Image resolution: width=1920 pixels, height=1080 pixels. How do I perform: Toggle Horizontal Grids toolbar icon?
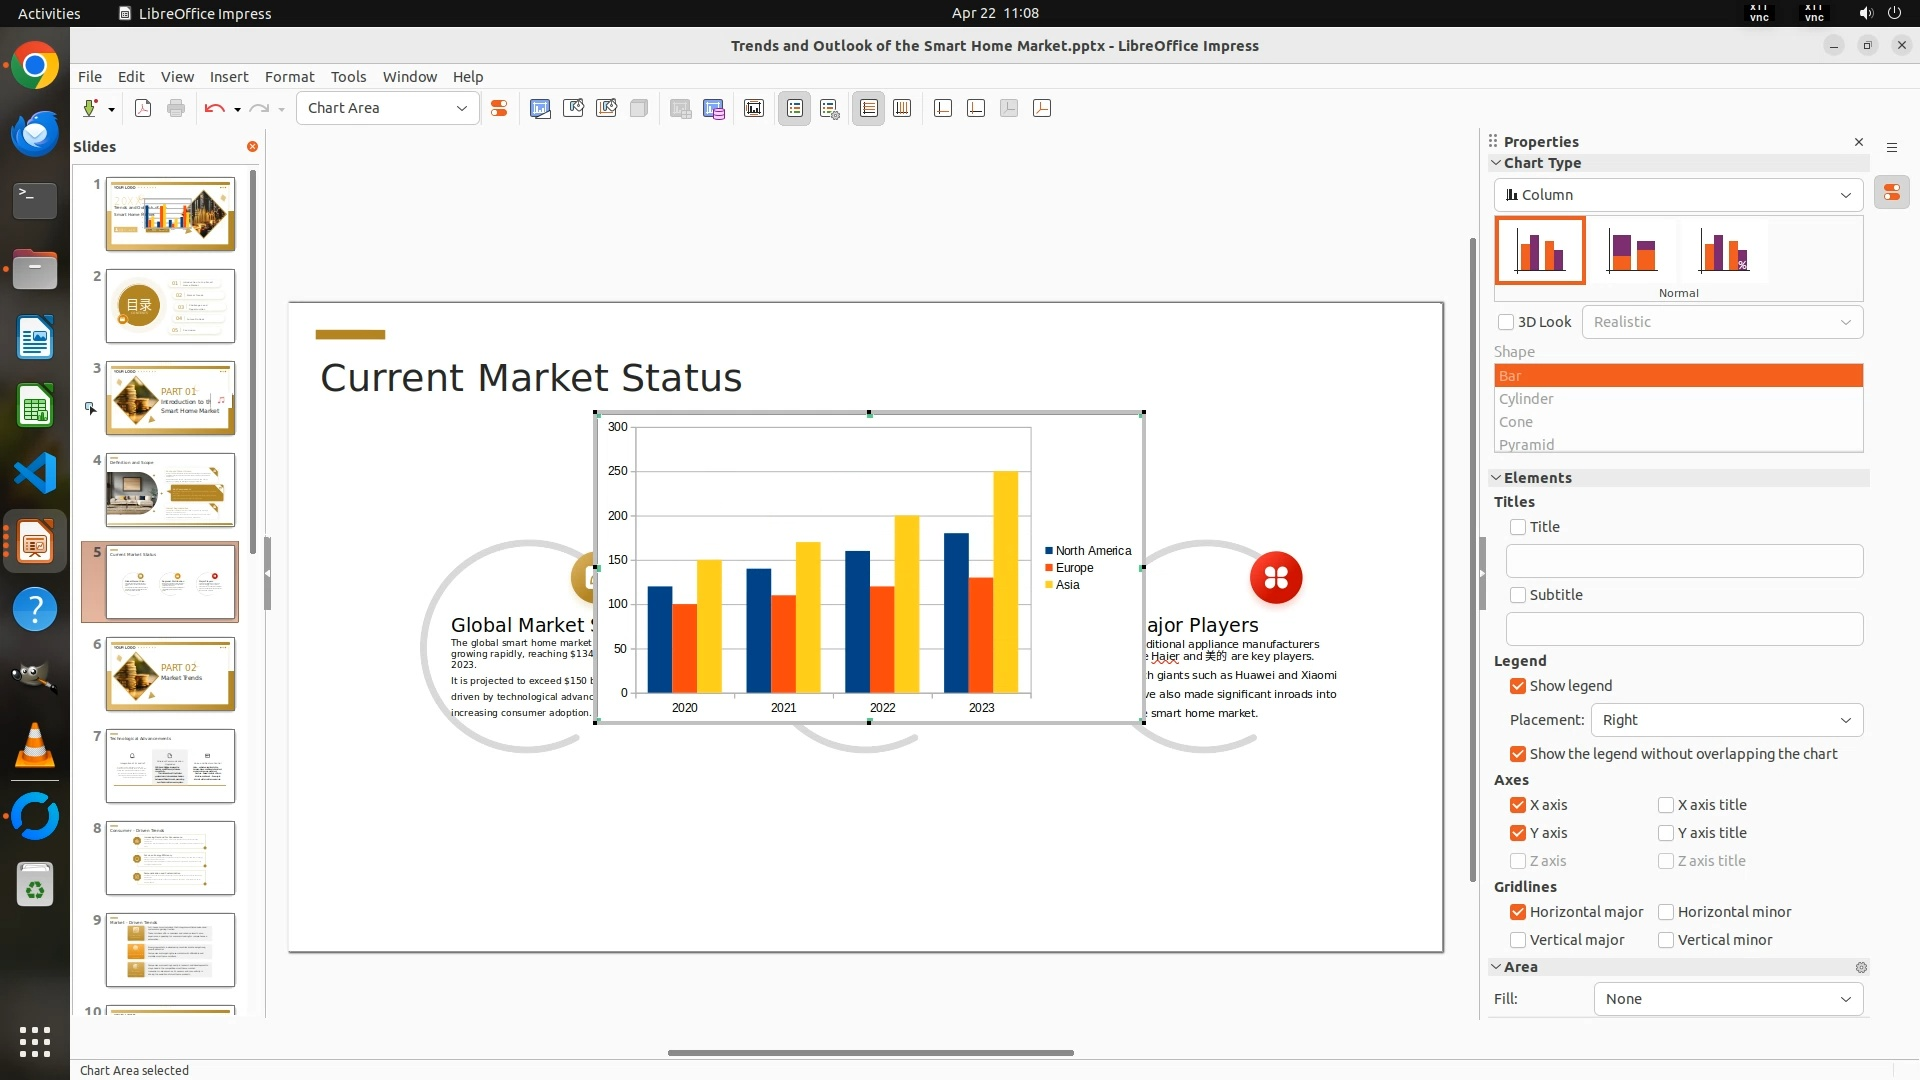[868, 108]
